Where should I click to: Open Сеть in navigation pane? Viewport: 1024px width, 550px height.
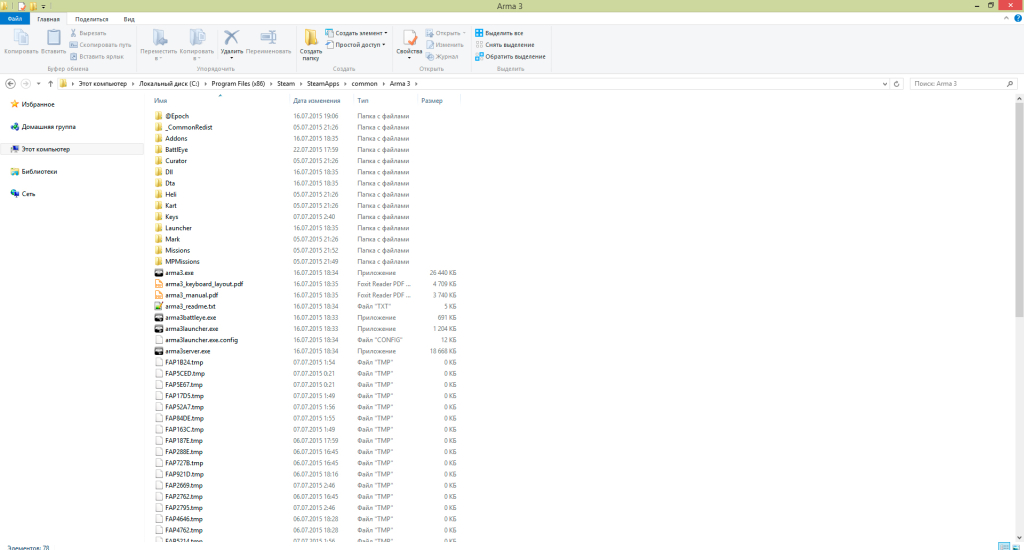click(x=28, y=193)
